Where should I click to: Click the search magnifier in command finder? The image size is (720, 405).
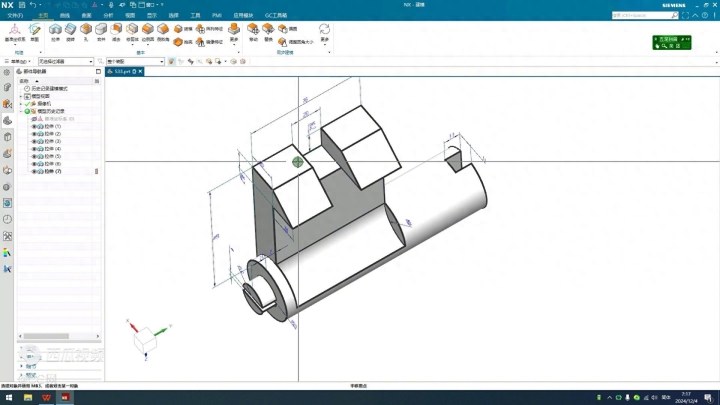click(x=675, y=15)
